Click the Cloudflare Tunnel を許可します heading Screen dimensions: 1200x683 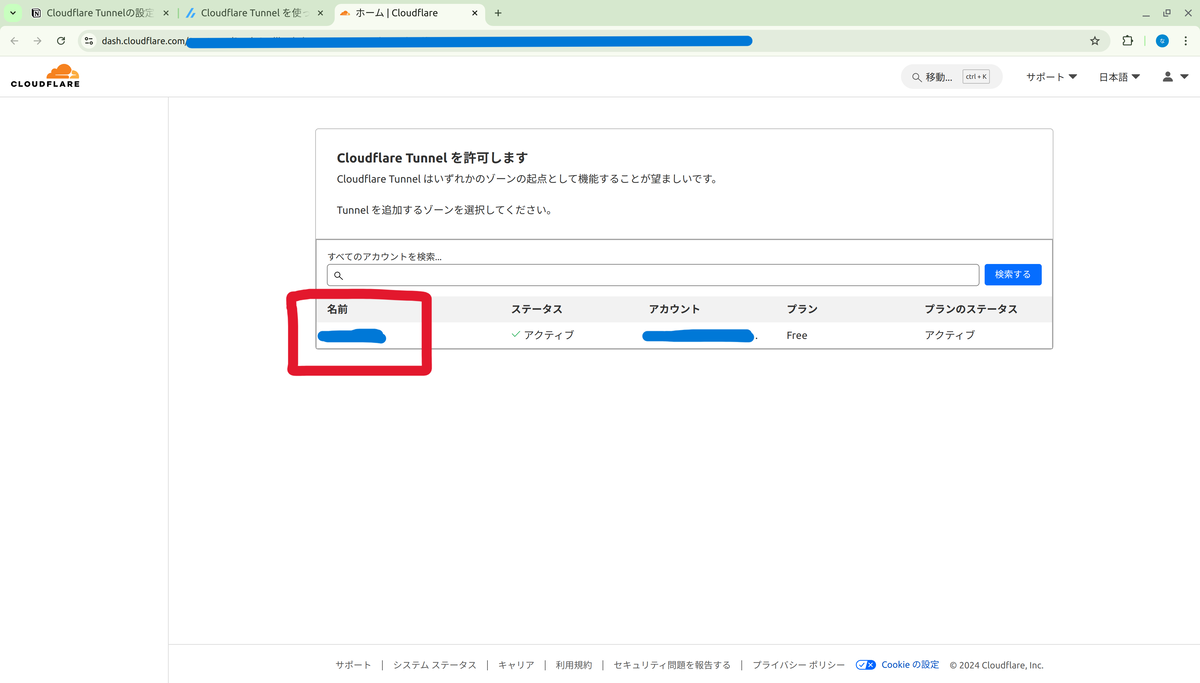click(x=432, y=158)
